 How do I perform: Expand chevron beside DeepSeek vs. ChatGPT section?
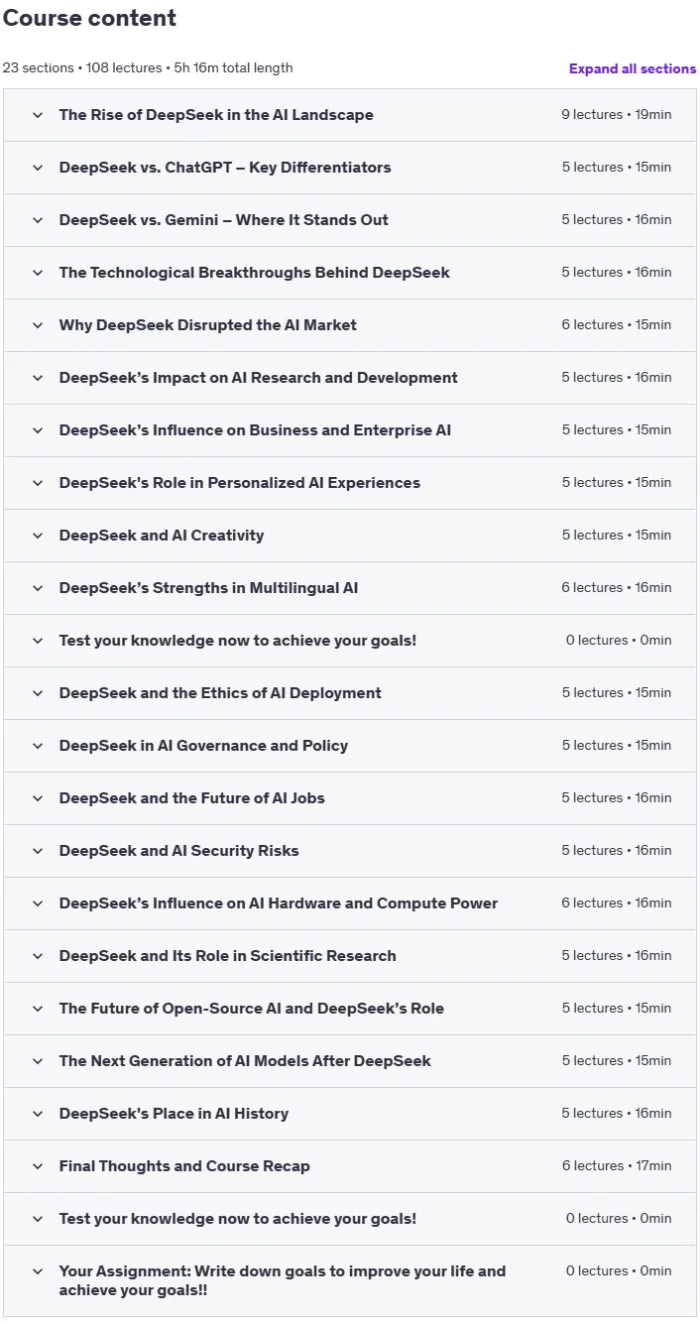click(38, 167)
